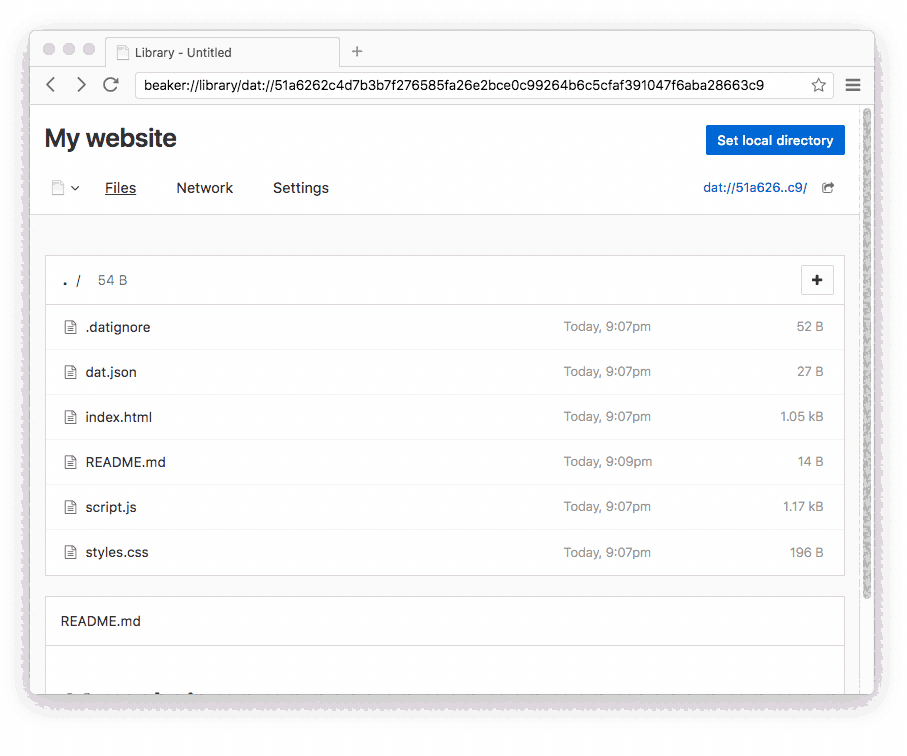Click the vertical scrollbar on the right

click(x=867, y=353)
